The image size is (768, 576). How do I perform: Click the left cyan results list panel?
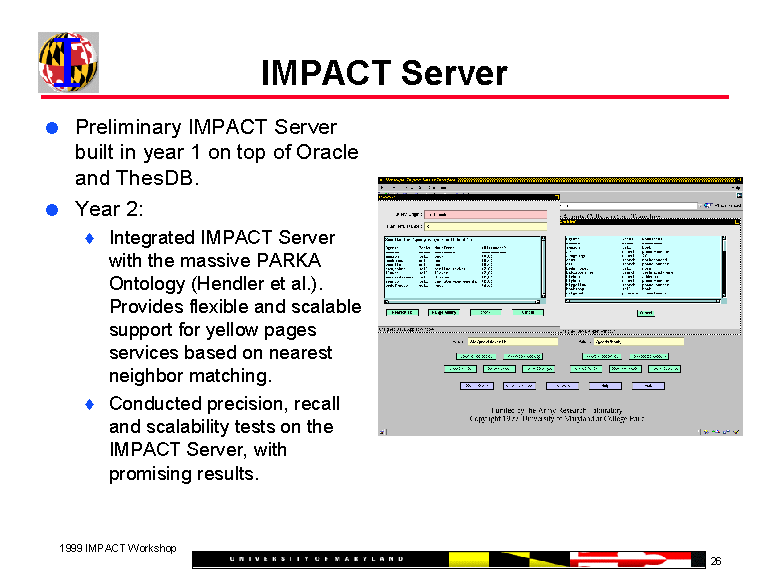click(462, 267)
